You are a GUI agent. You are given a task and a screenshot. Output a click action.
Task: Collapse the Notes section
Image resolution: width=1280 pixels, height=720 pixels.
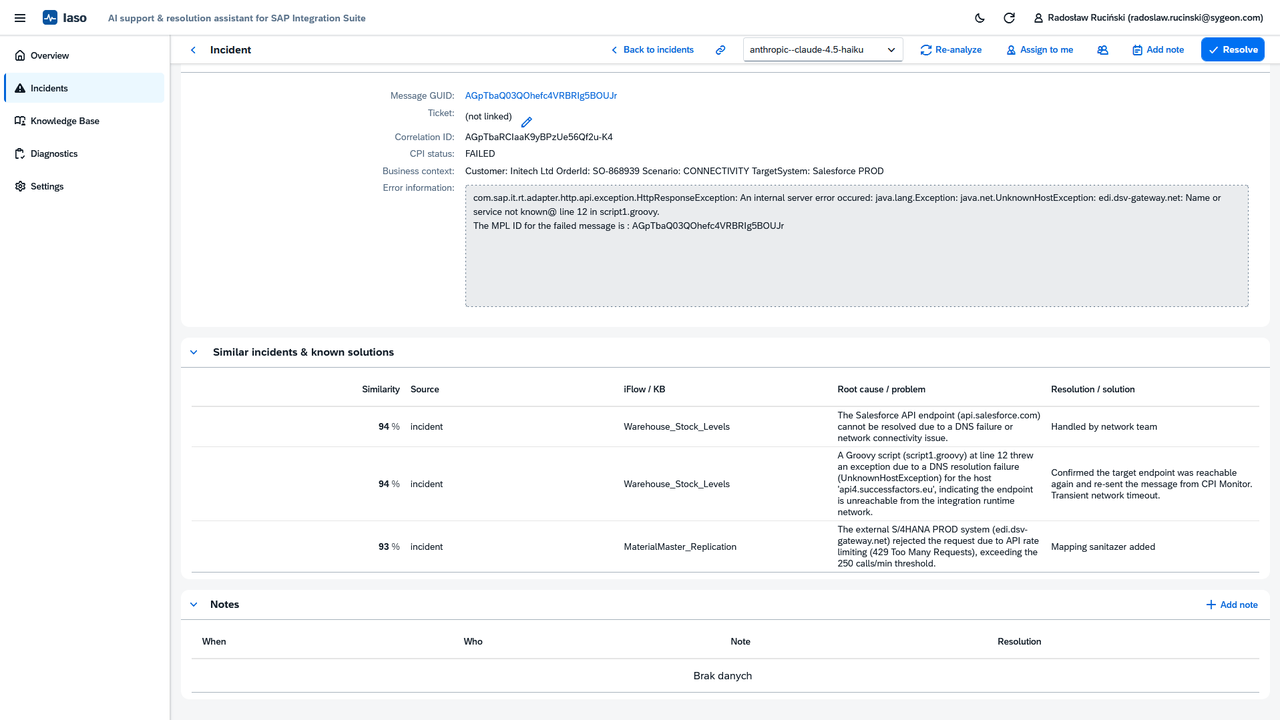pyautogui.click(x=194, y=604)
